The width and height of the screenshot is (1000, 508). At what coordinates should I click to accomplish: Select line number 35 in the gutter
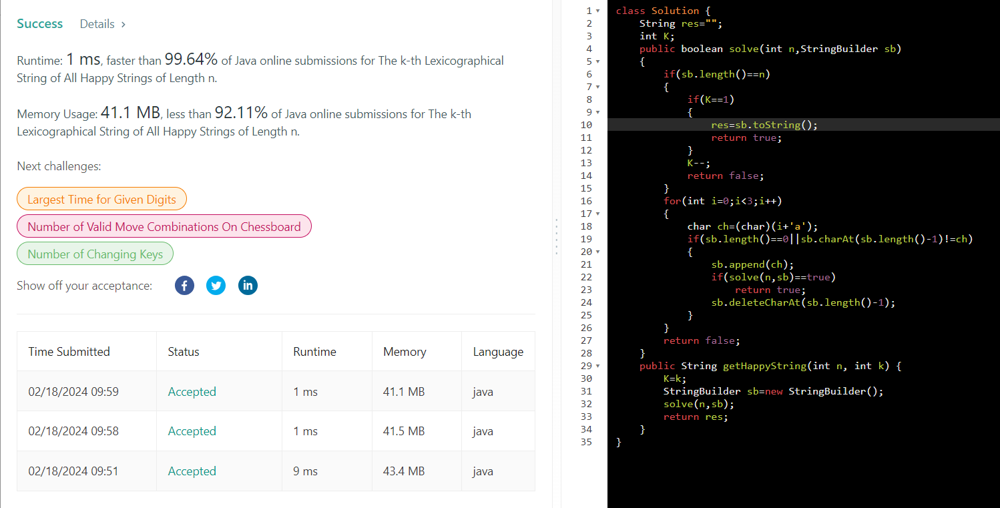[587, 442]
